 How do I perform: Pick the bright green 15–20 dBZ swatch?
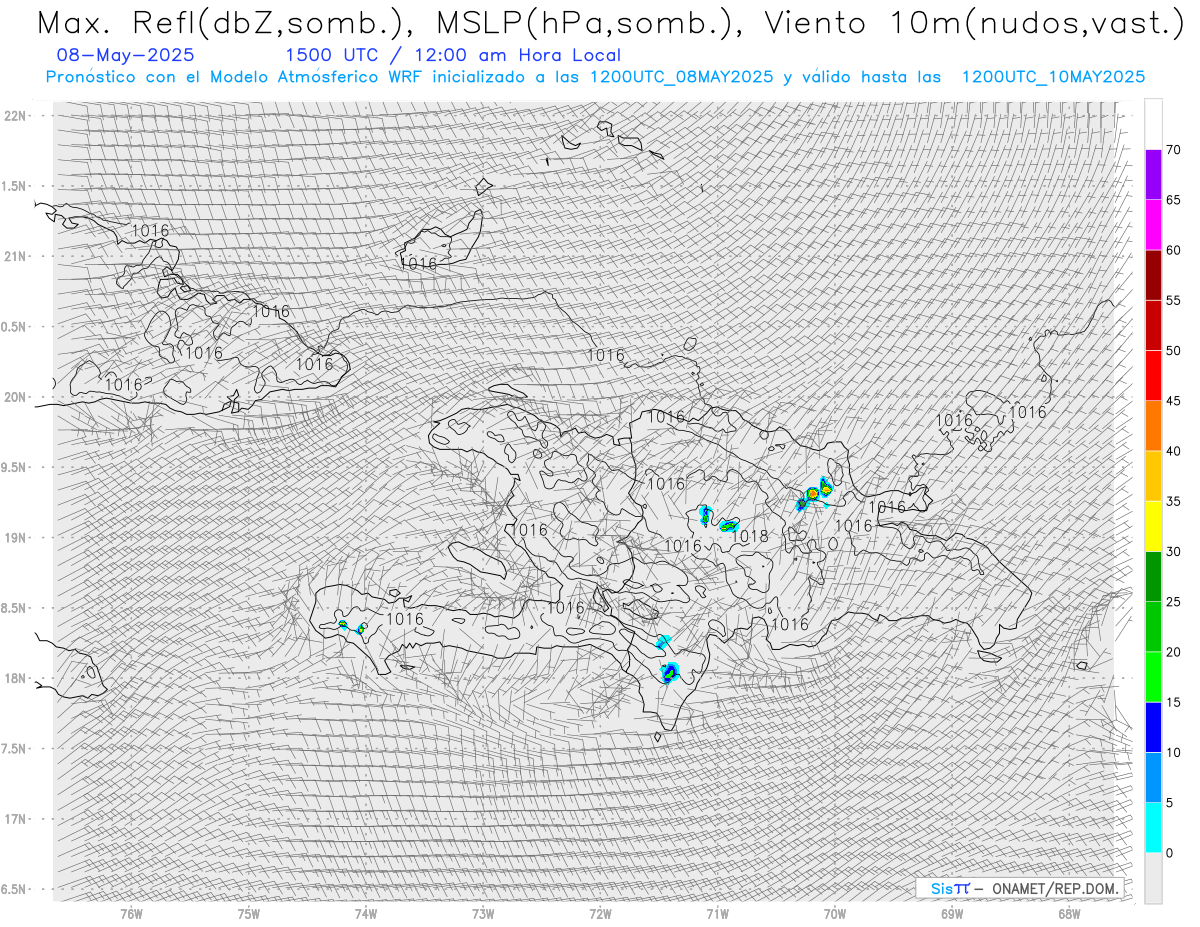point(1153,677)
